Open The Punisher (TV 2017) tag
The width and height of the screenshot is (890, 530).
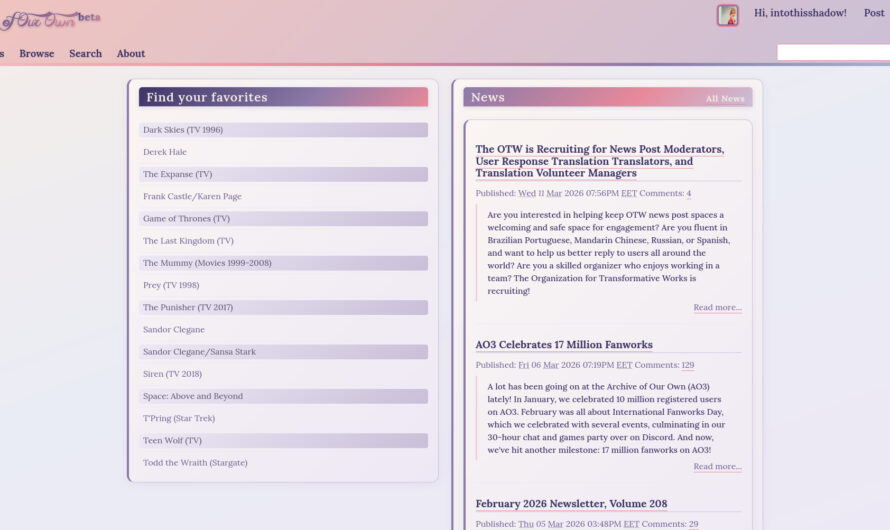click(188, 307)
